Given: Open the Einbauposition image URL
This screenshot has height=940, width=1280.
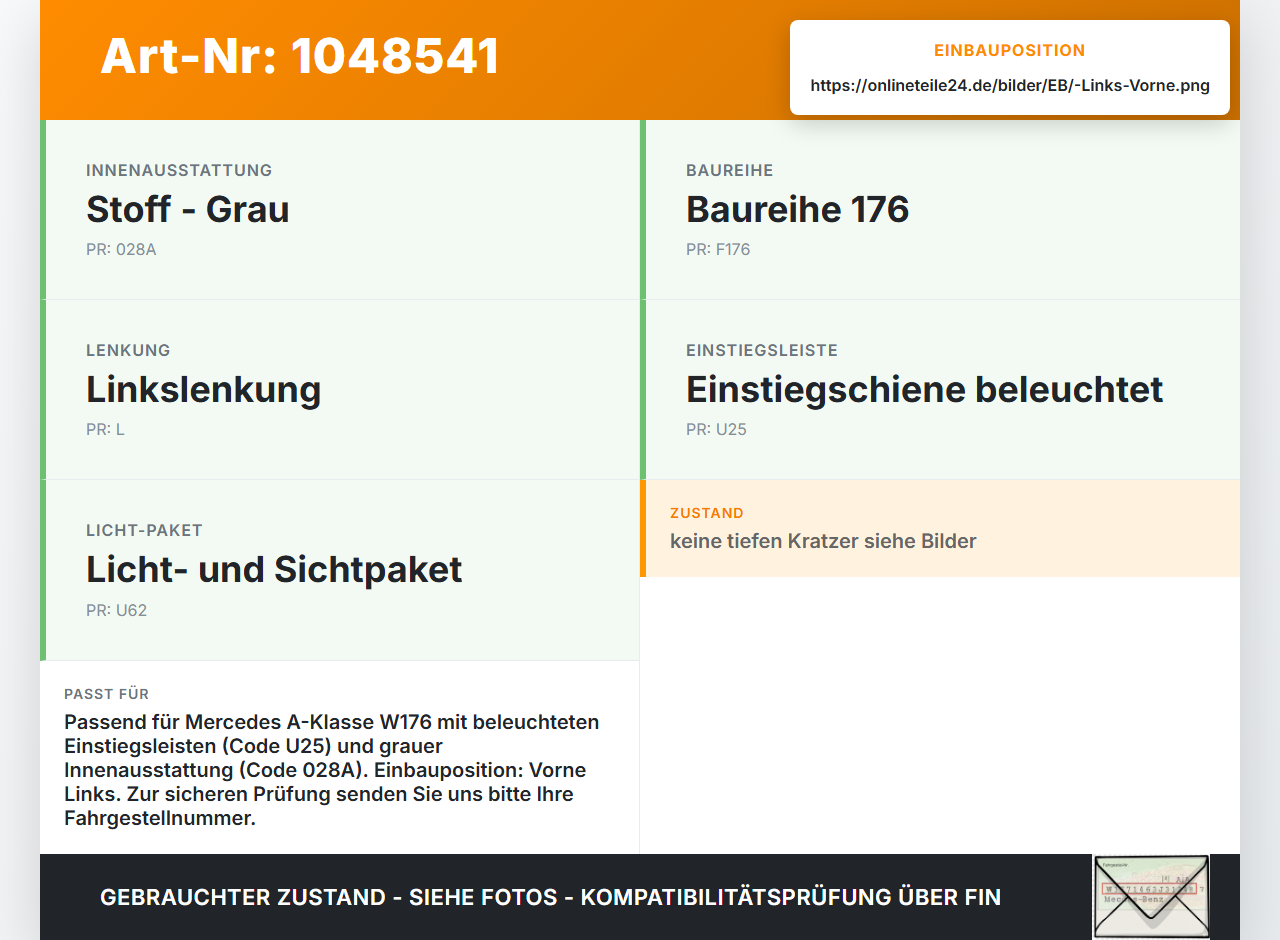Looking at the screenshot, I should pos(1010,86).
